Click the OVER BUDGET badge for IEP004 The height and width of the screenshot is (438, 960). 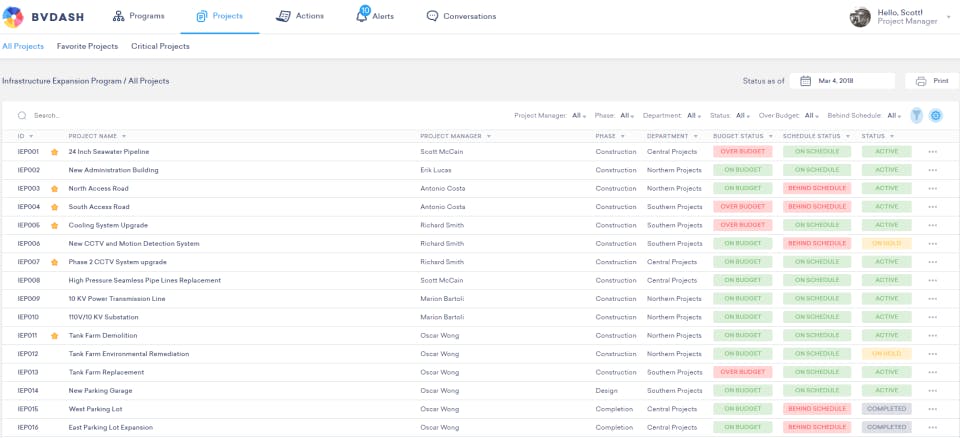[x=742, y=207]
